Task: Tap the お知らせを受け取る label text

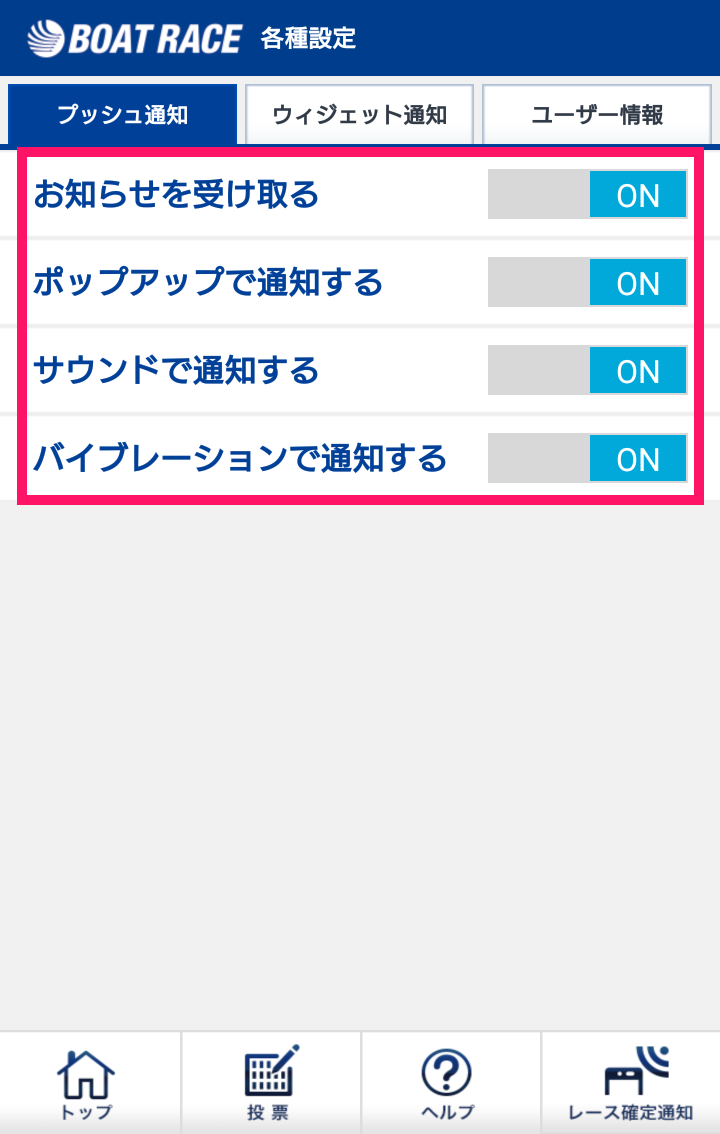Action: (176, 194)
